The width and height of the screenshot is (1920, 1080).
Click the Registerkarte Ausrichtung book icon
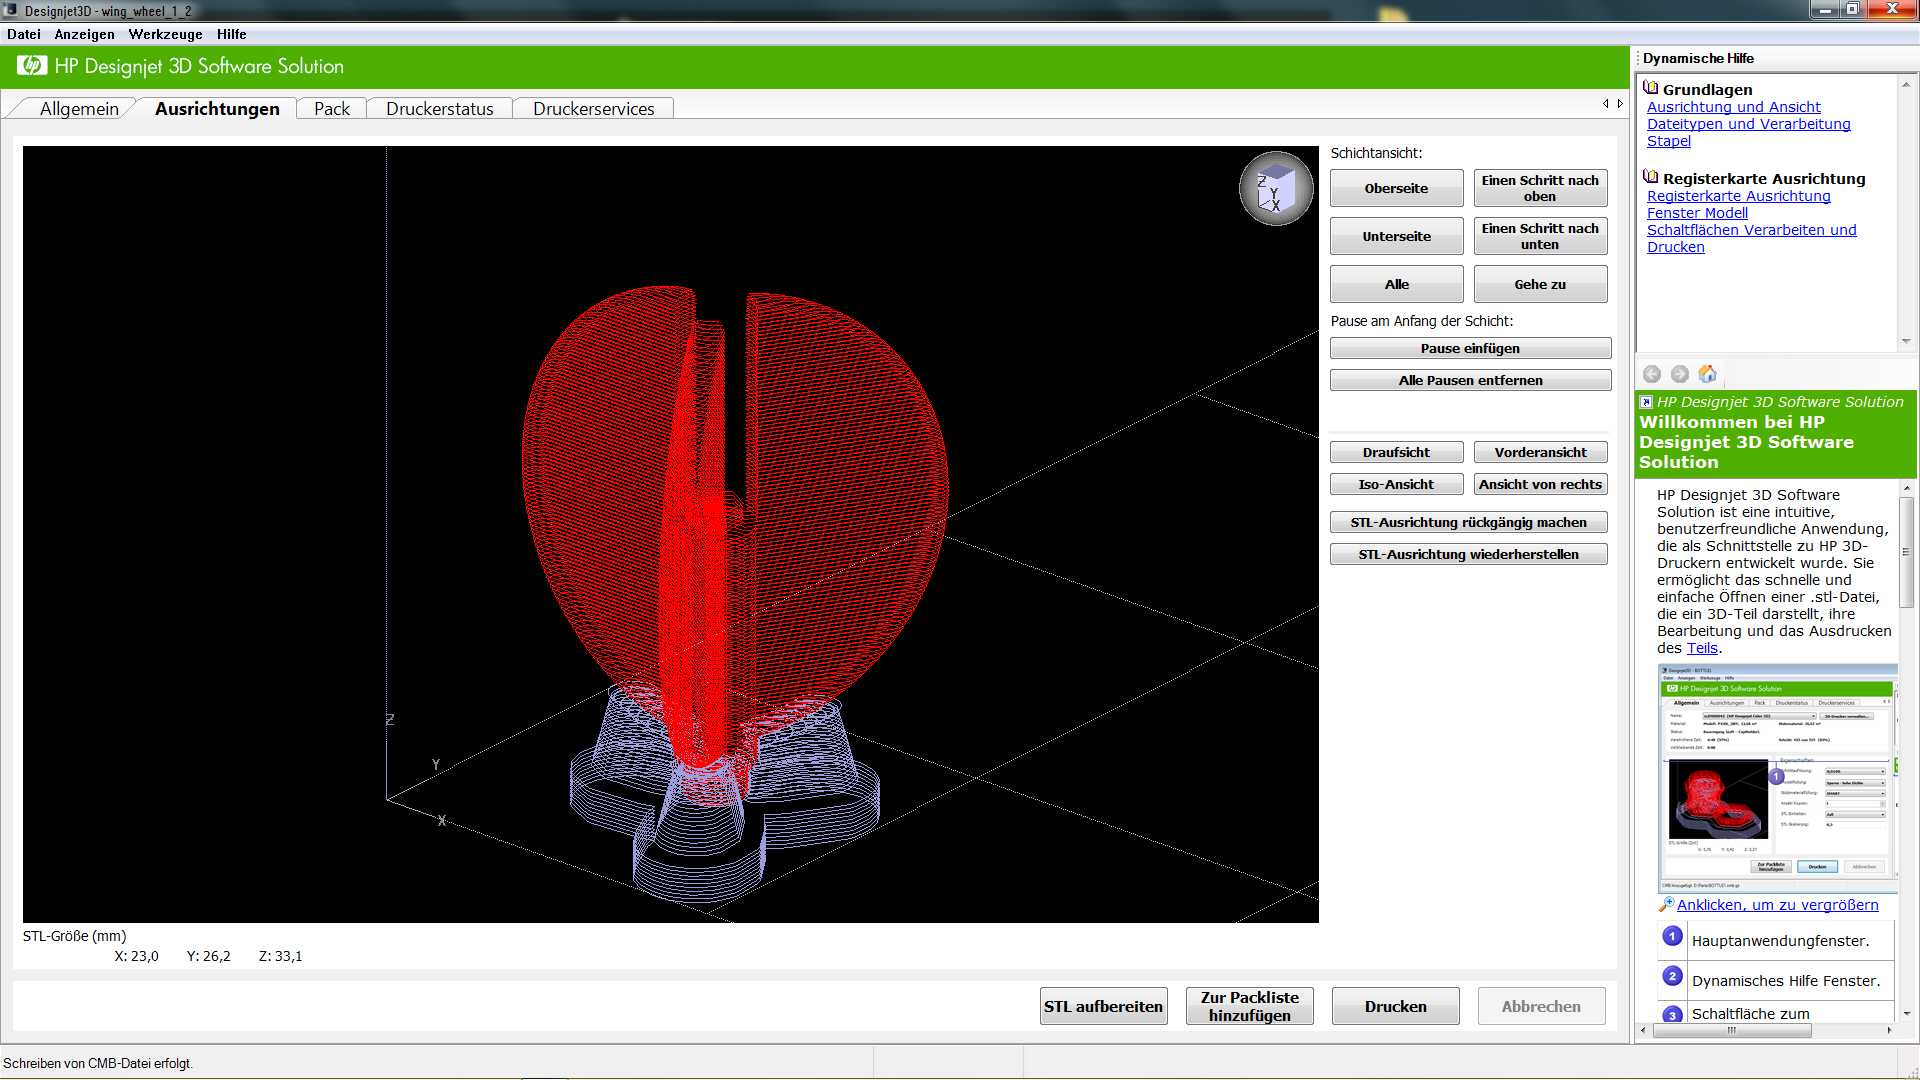[1651, 177]
